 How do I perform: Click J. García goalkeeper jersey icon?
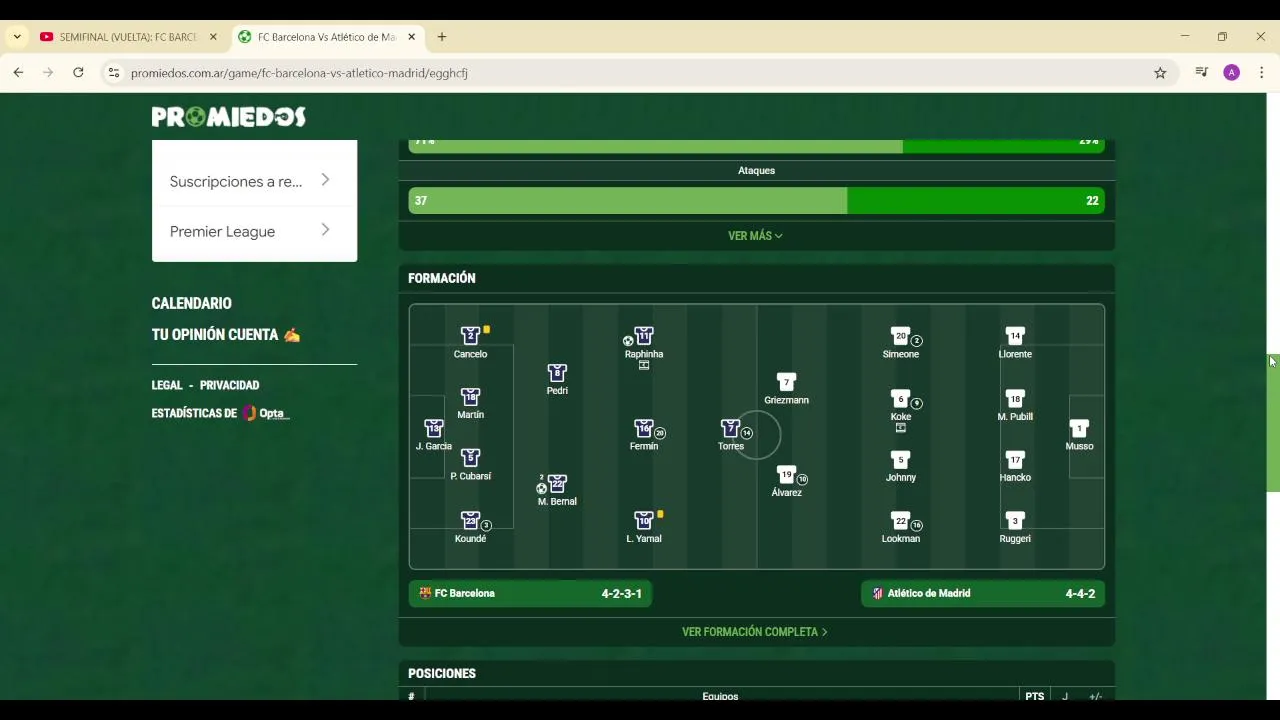(433, 428)
